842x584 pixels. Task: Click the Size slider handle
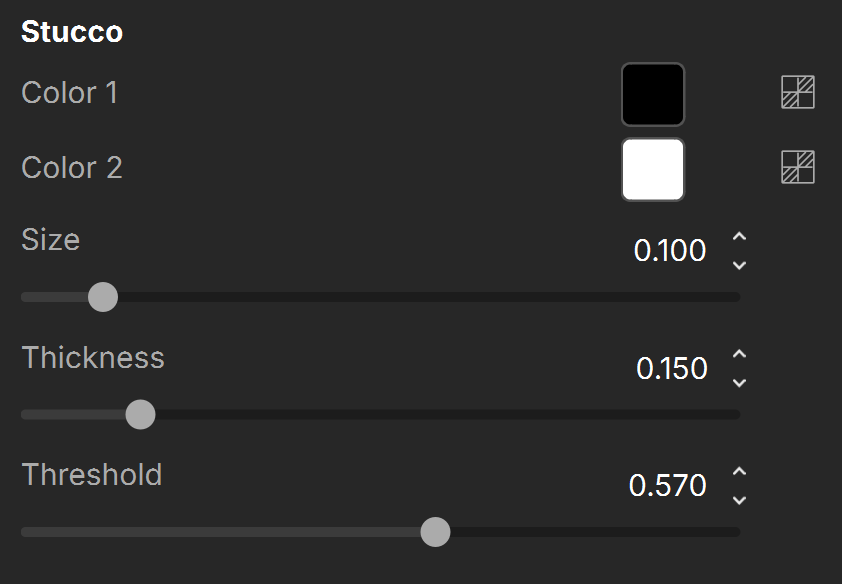click(x=103, y=297)
